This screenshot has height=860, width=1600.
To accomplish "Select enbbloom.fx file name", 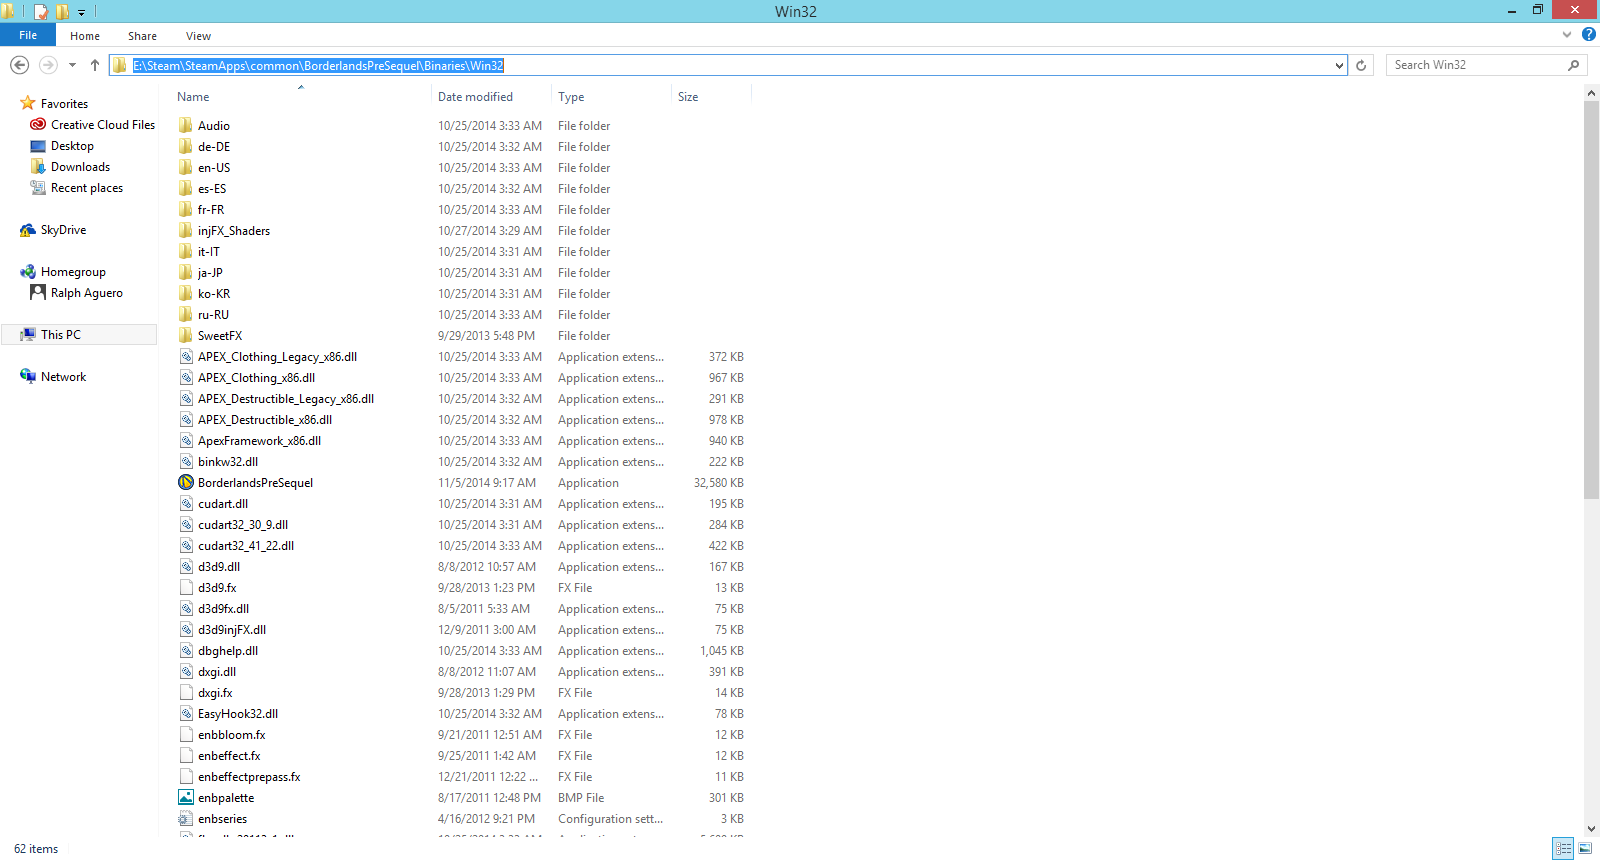I will click(x=232, y=735).
